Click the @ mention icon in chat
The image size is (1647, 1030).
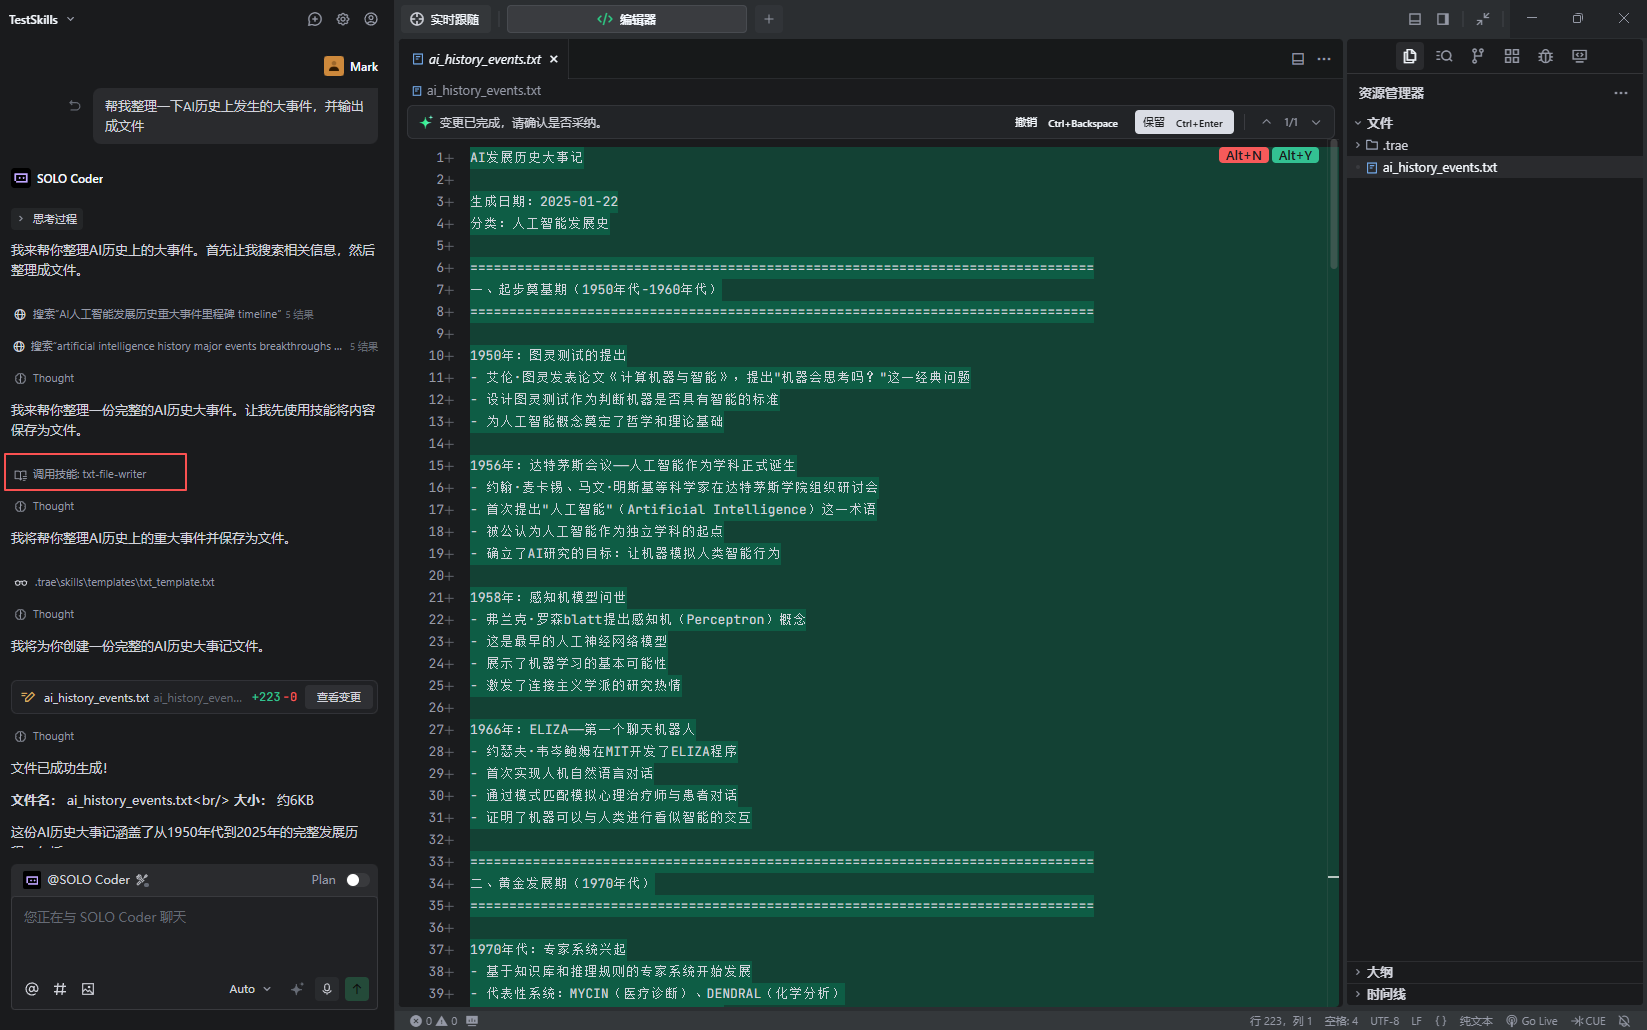click(x=32, y=989)
